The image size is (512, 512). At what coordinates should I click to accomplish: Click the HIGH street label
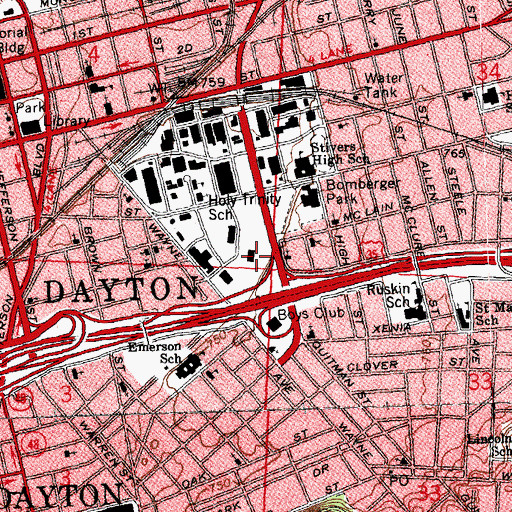pyautogui.click(x=342, y=250)
